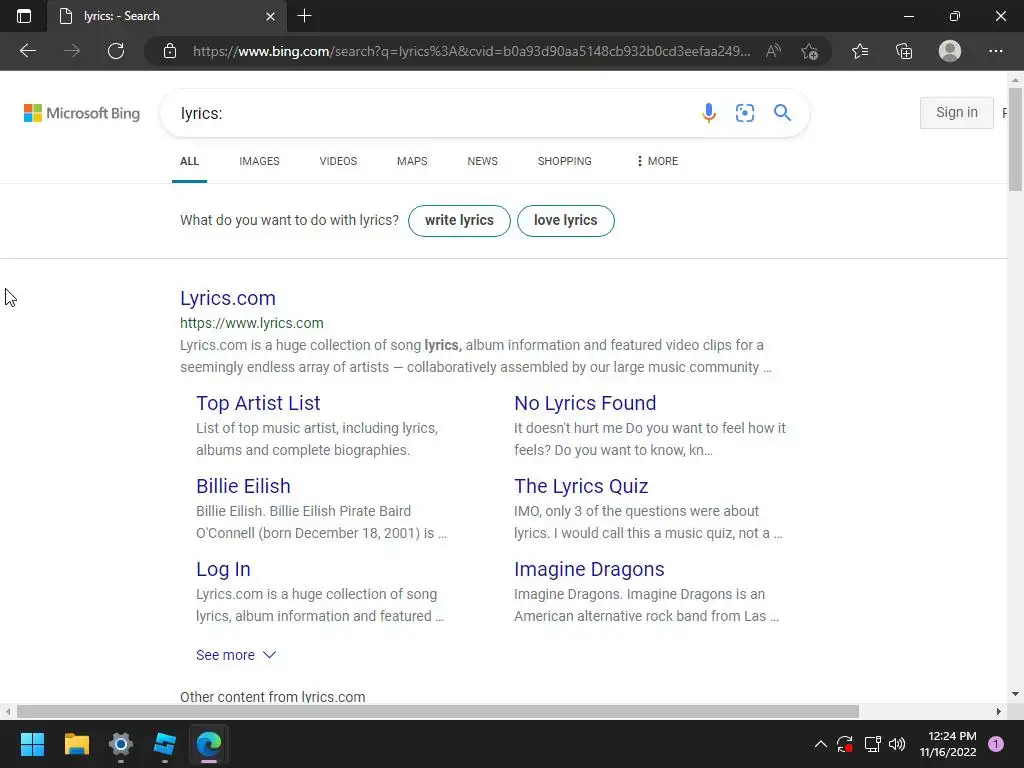This screenshot has height=768, width=1024.
Task: Open the clock showing 12:24 PM
Action: [x=948, y=744]
